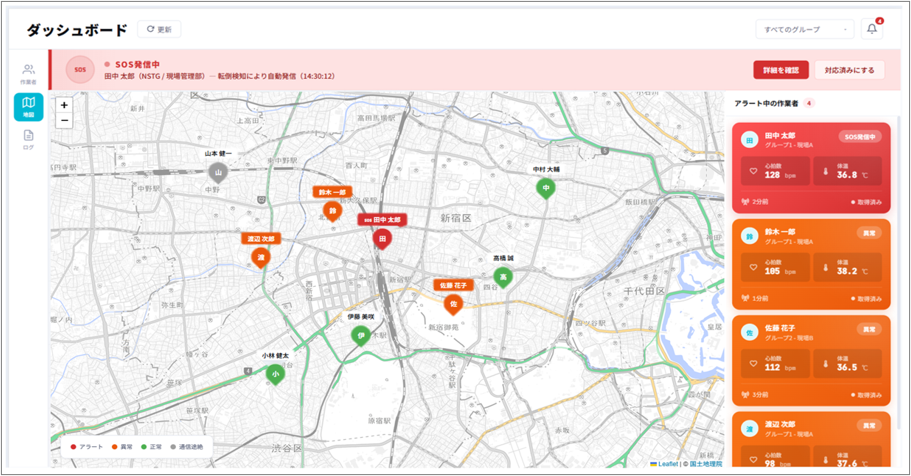
Task: Click the 渡辺 次郎 map label
Action: click(261, 238)
